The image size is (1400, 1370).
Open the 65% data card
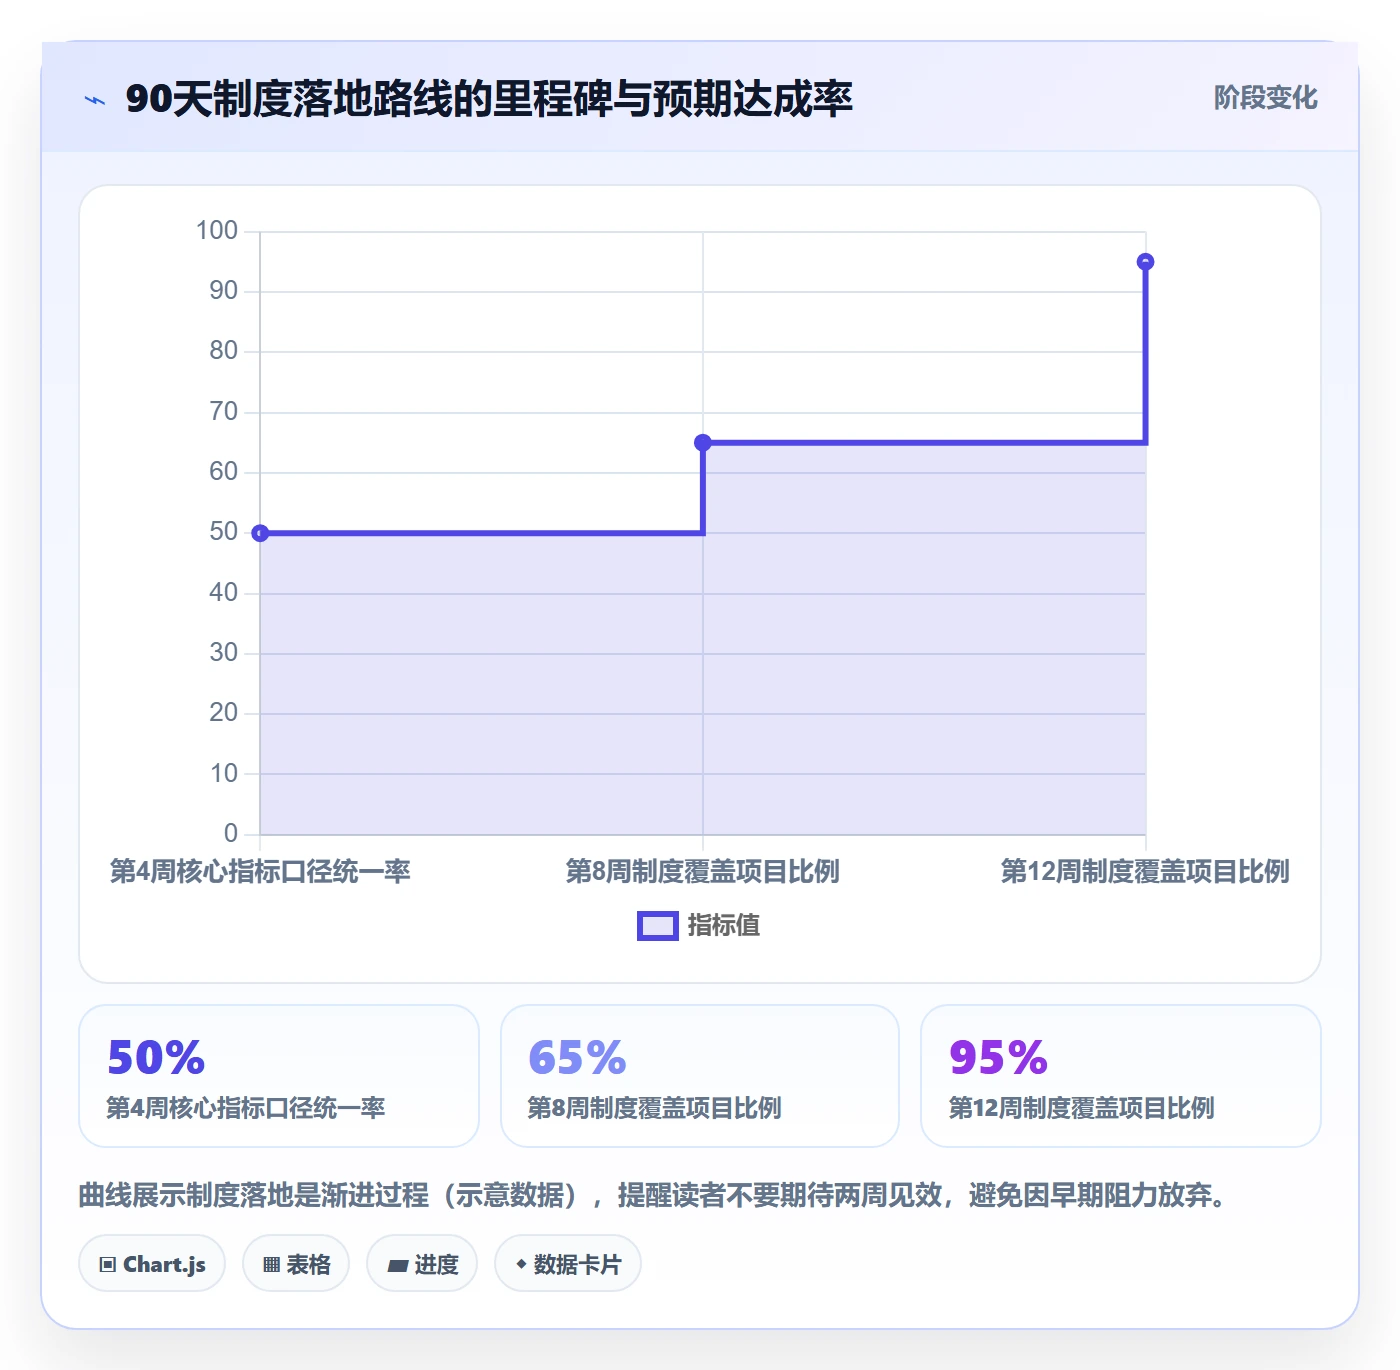(x=700, y=1076)
